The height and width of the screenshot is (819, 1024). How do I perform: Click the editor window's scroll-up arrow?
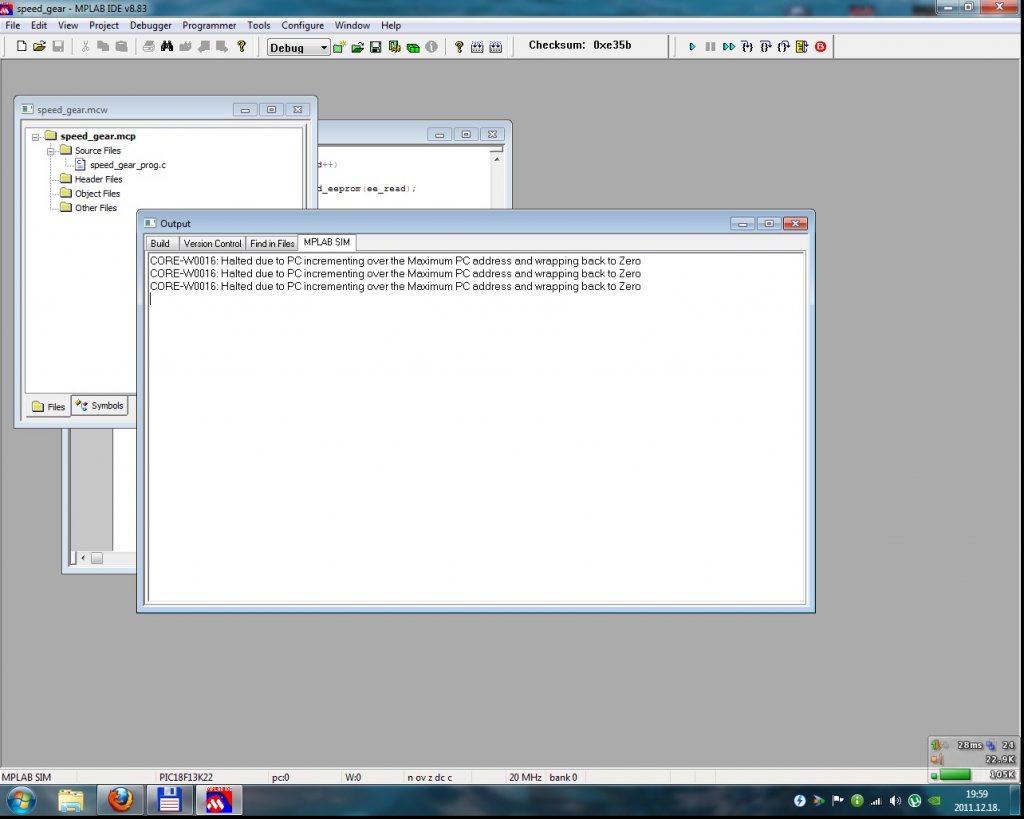click(x=496, y=159)
